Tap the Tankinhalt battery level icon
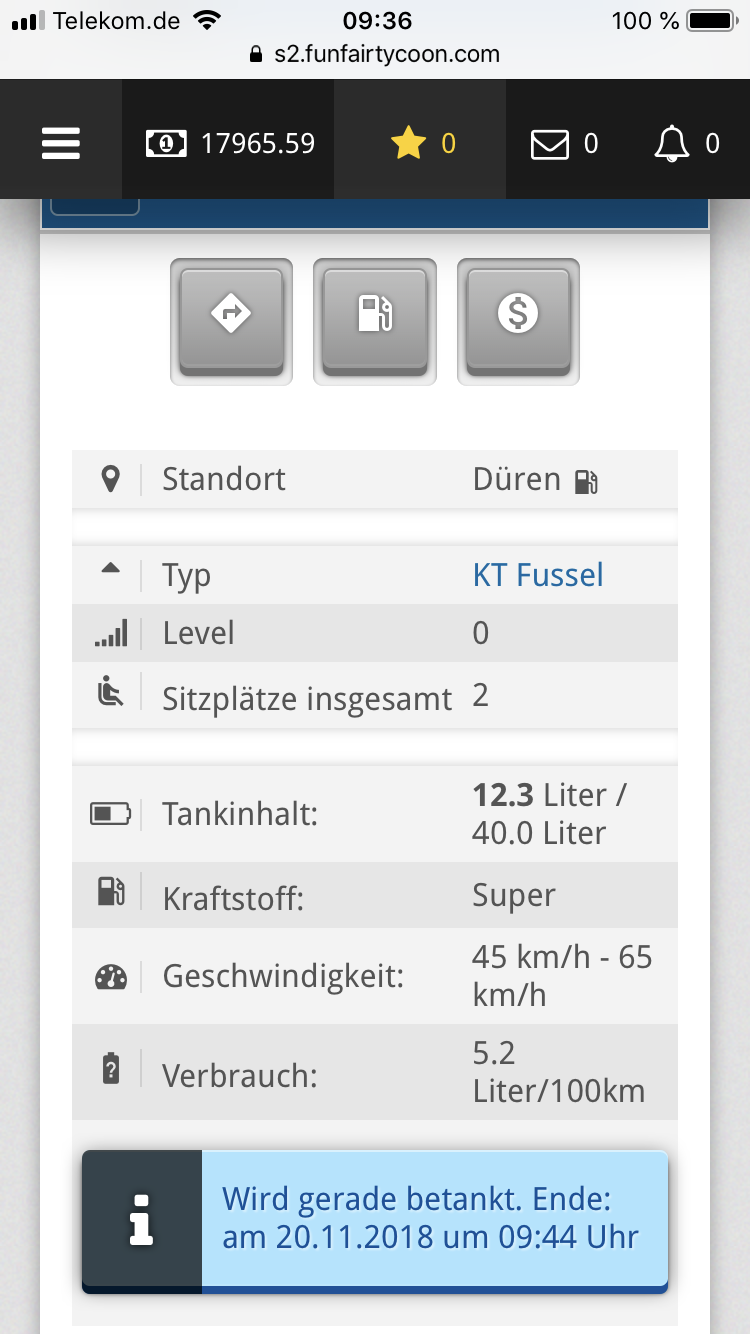Screen dimensions: 750x1334 [x=110, y=813]
